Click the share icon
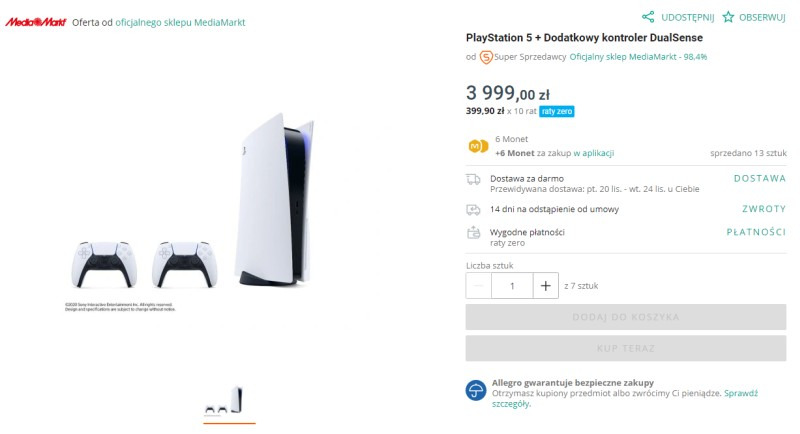 648,17
